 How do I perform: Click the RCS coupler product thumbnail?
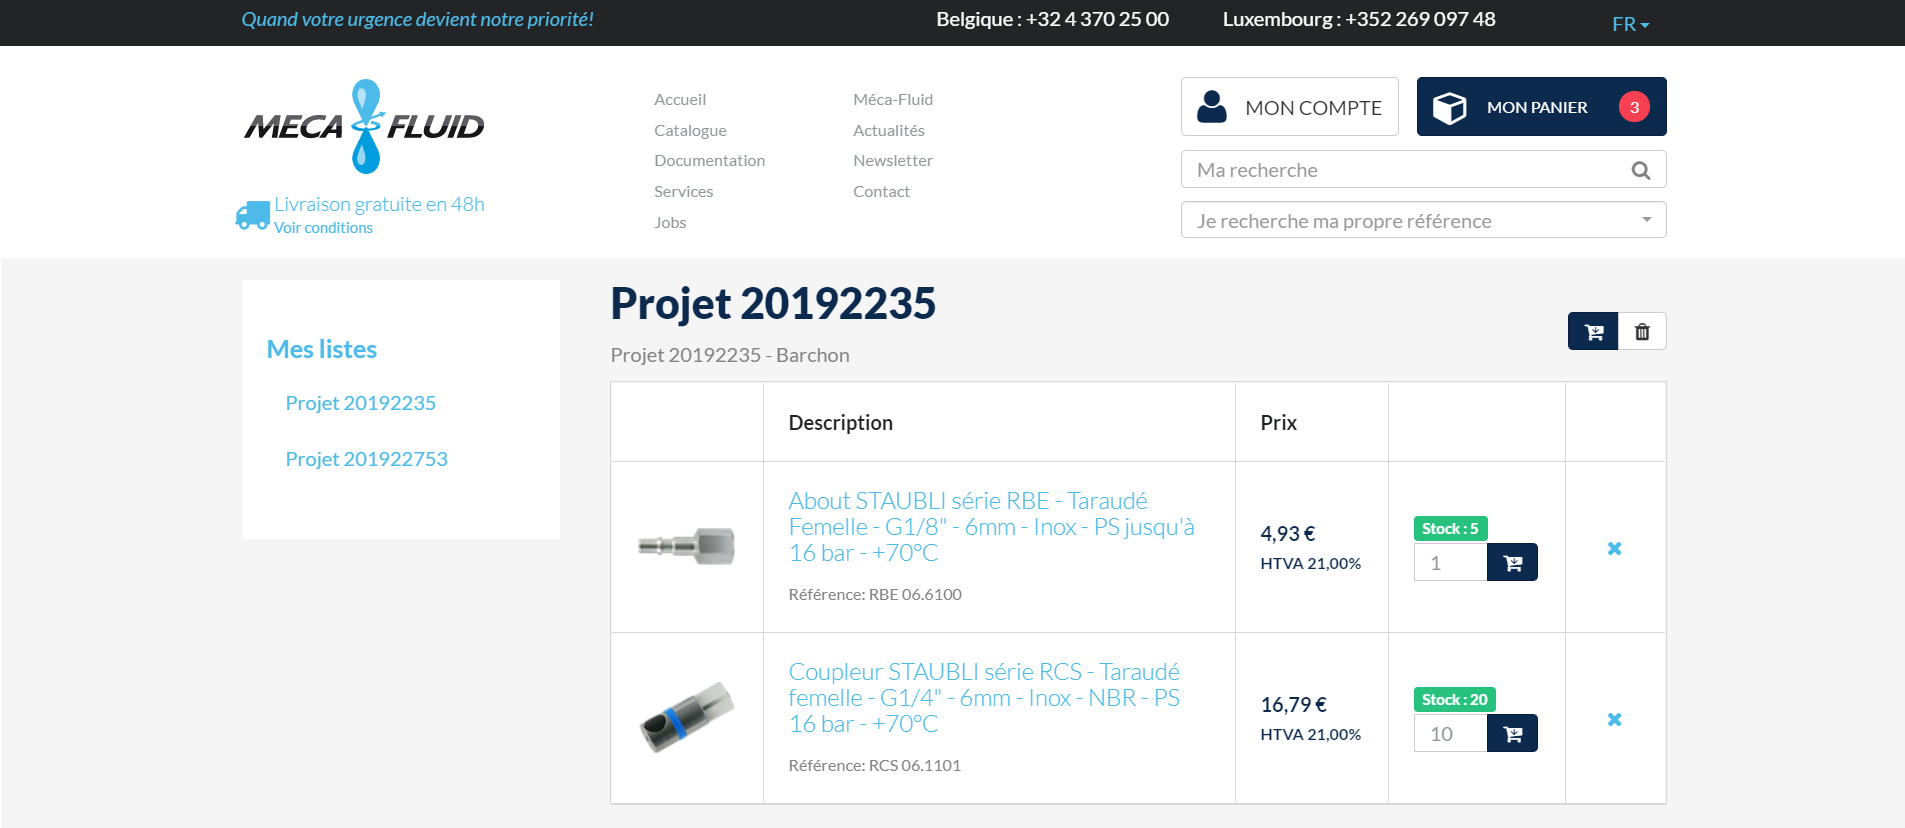(x=687, y=717)
